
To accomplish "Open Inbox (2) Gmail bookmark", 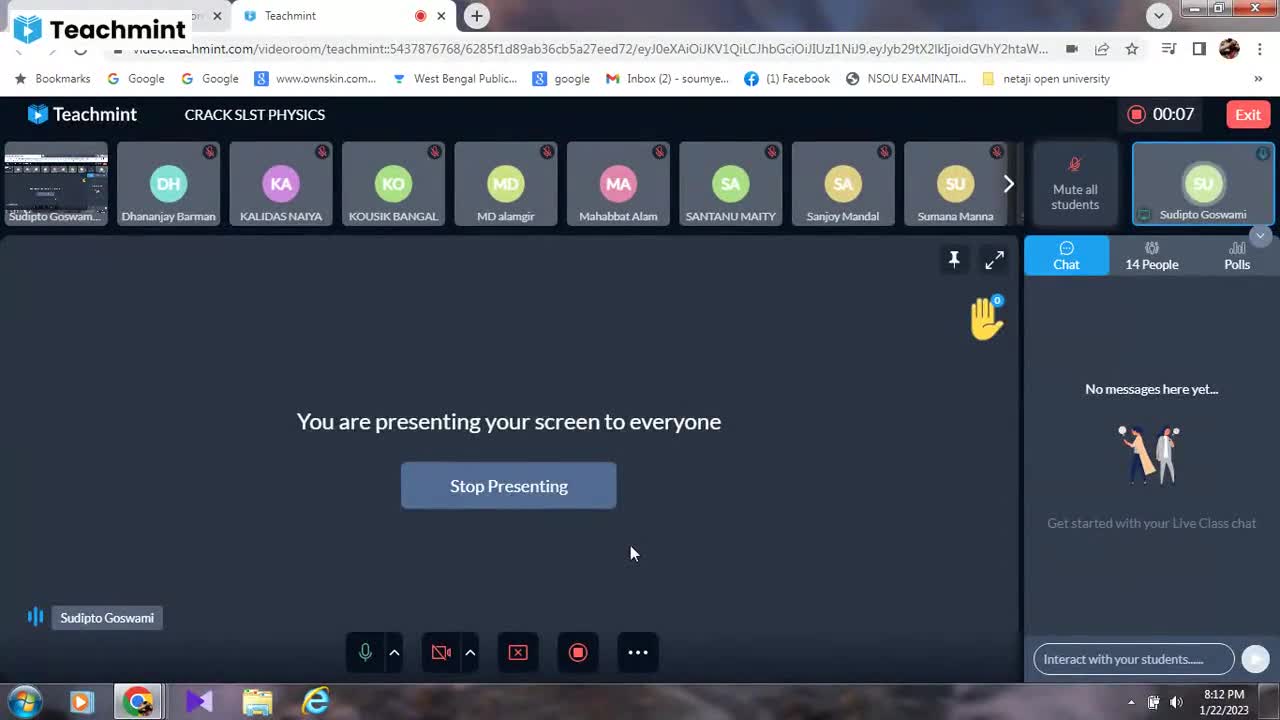I will 667,78.
